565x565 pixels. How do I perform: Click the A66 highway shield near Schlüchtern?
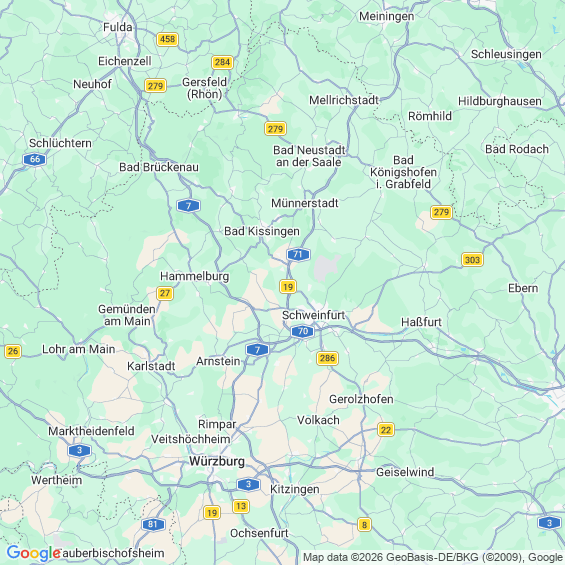(x=35, y=159)
